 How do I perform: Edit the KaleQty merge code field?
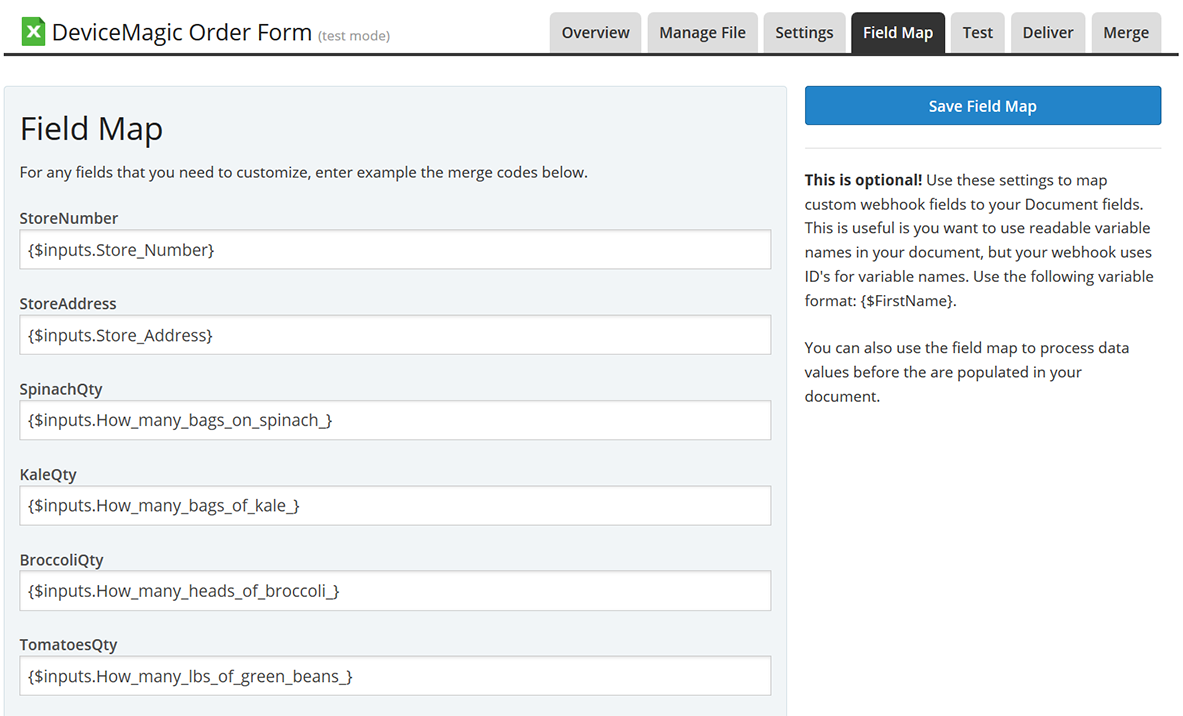(395, 506)
